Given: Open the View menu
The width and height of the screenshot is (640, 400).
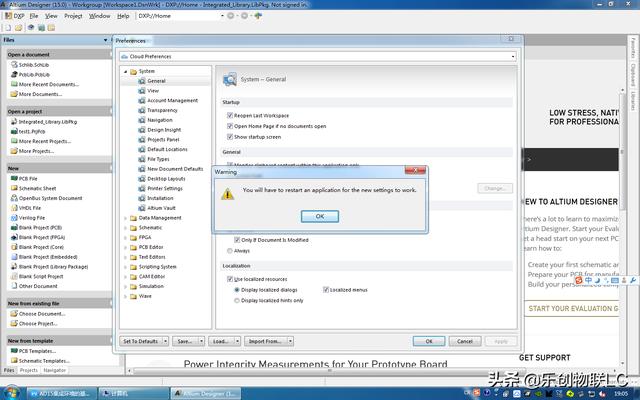Looking at the screenshot, I should 51,16.
